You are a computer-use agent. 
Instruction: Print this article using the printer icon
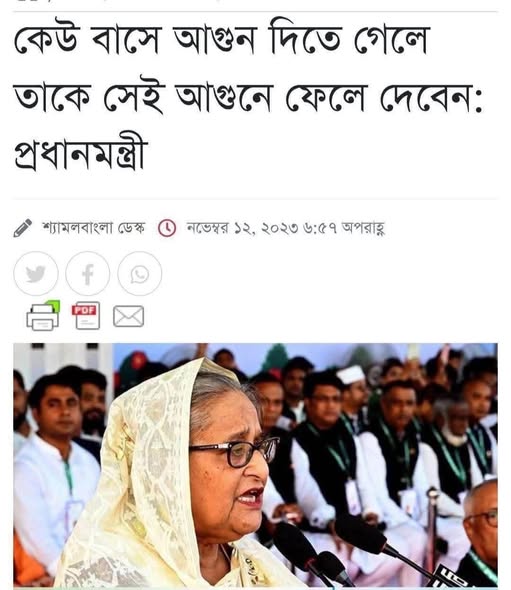[43, 316]
